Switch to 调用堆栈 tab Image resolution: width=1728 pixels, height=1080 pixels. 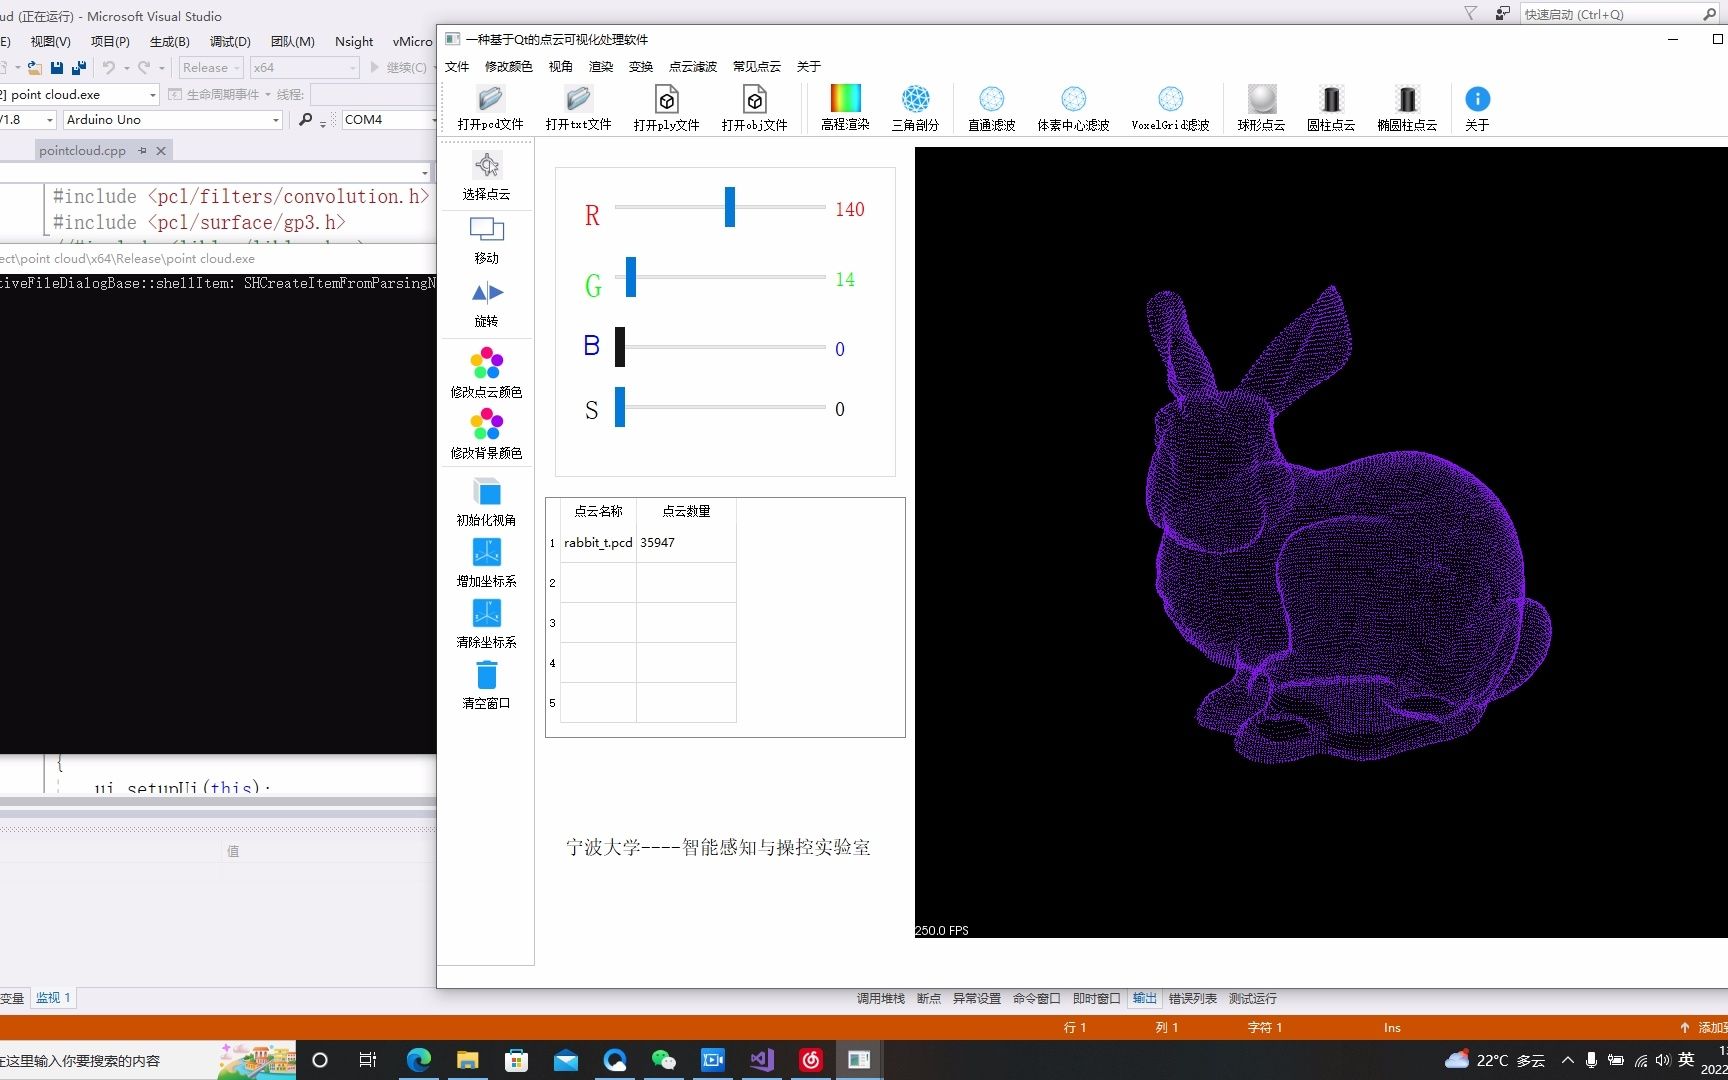[x=880, y=998]
